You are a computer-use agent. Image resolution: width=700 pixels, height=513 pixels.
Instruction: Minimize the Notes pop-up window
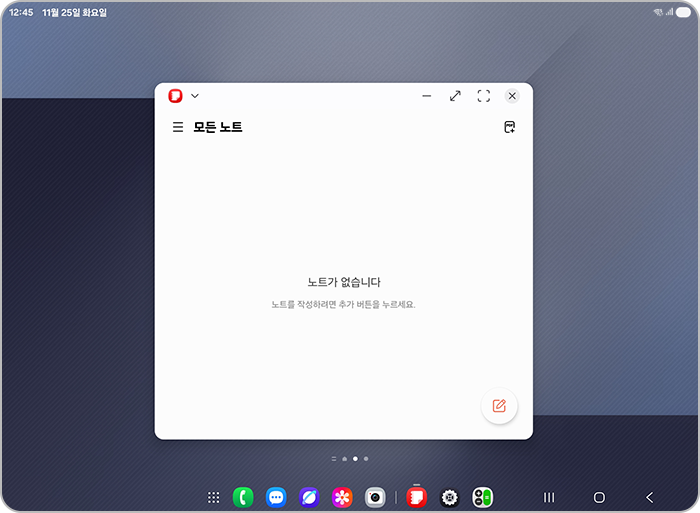[x=427, y=96]
